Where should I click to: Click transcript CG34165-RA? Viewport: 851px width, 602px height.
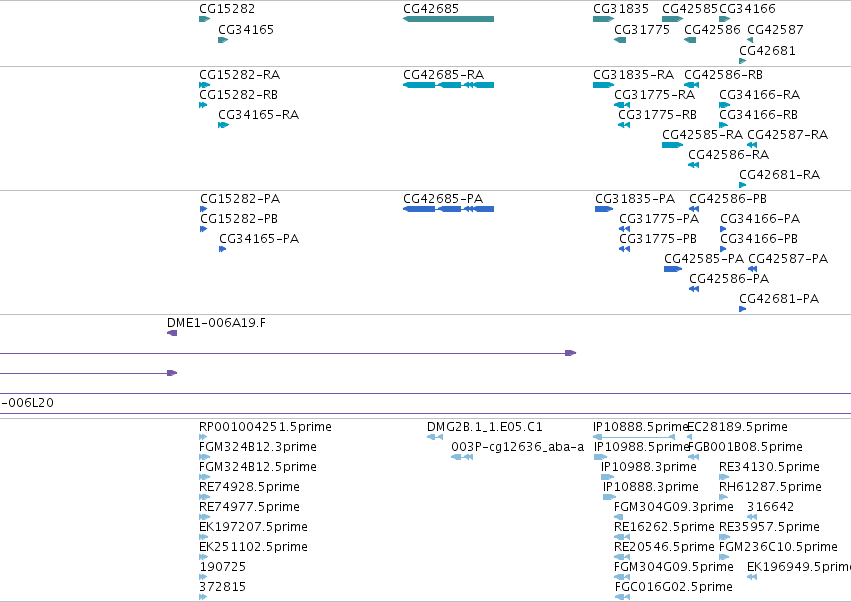point(258,115)
